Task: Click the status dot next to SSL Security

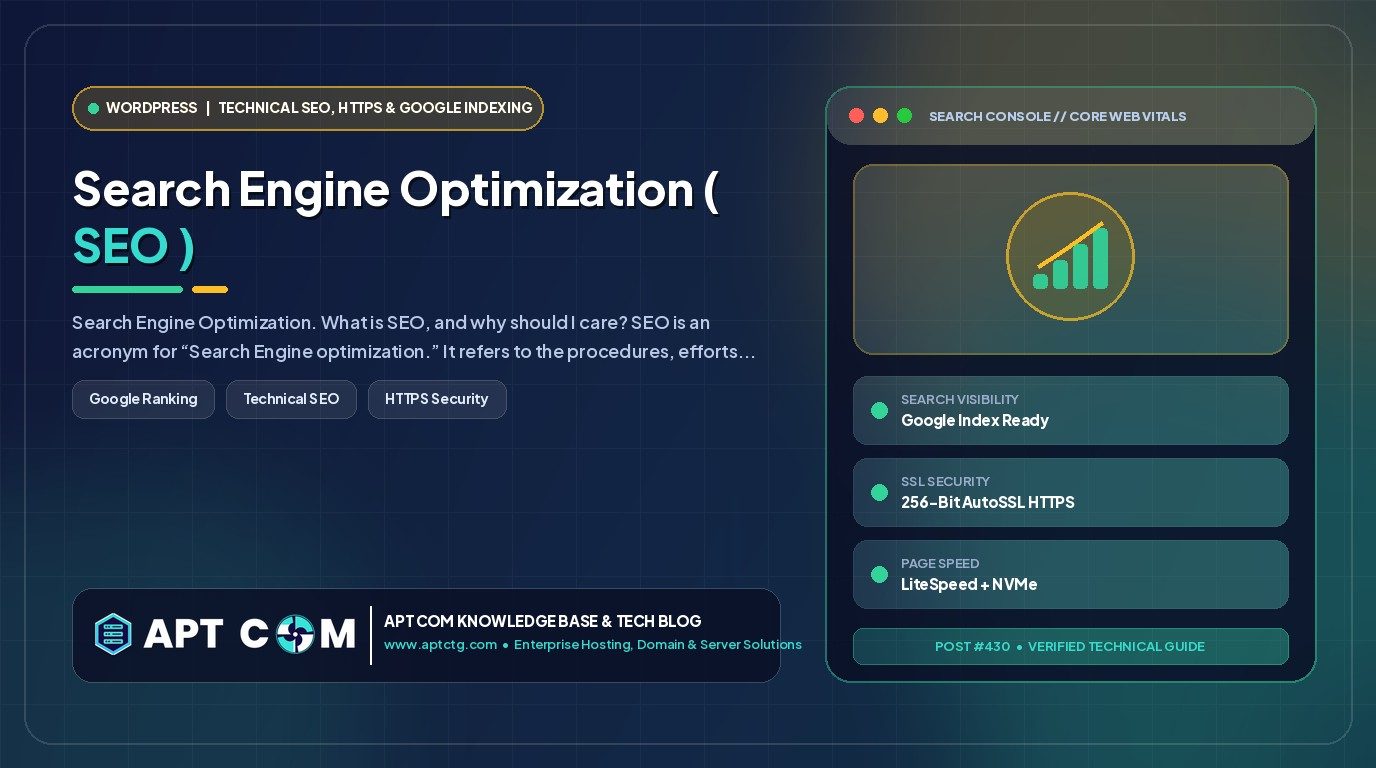Action: point(879,492)
